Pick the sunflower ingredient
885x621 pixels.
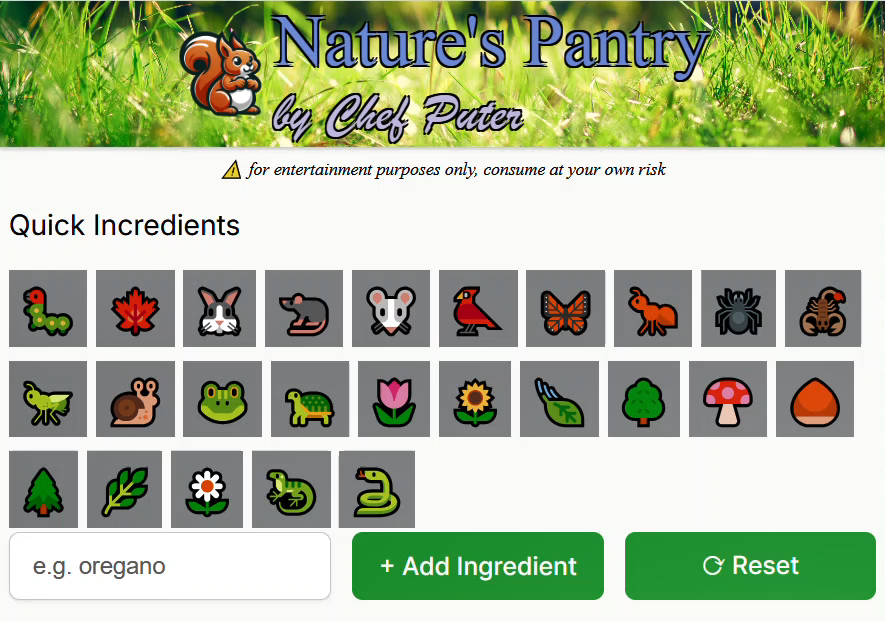point(475,399)
